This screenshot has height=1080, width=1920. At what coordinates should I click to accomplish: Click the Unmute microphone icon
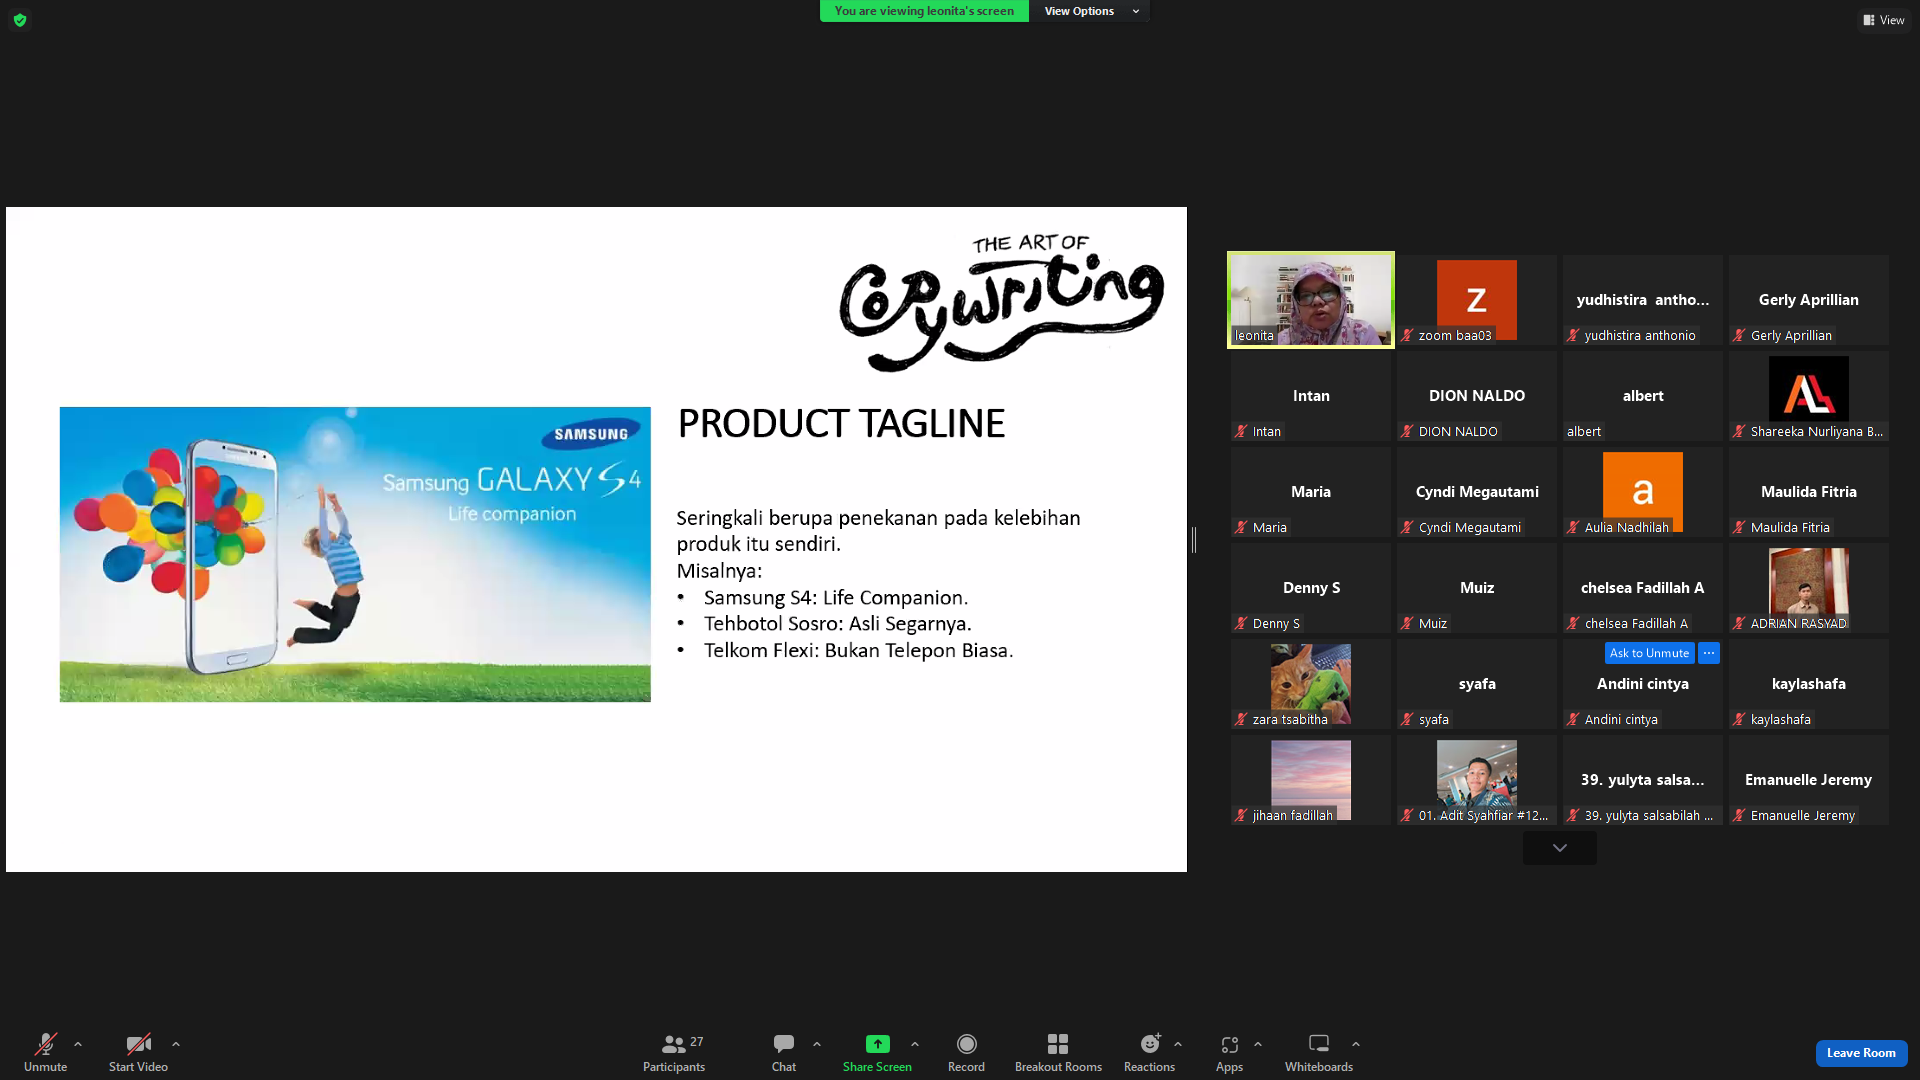[x=46, y=1044]
